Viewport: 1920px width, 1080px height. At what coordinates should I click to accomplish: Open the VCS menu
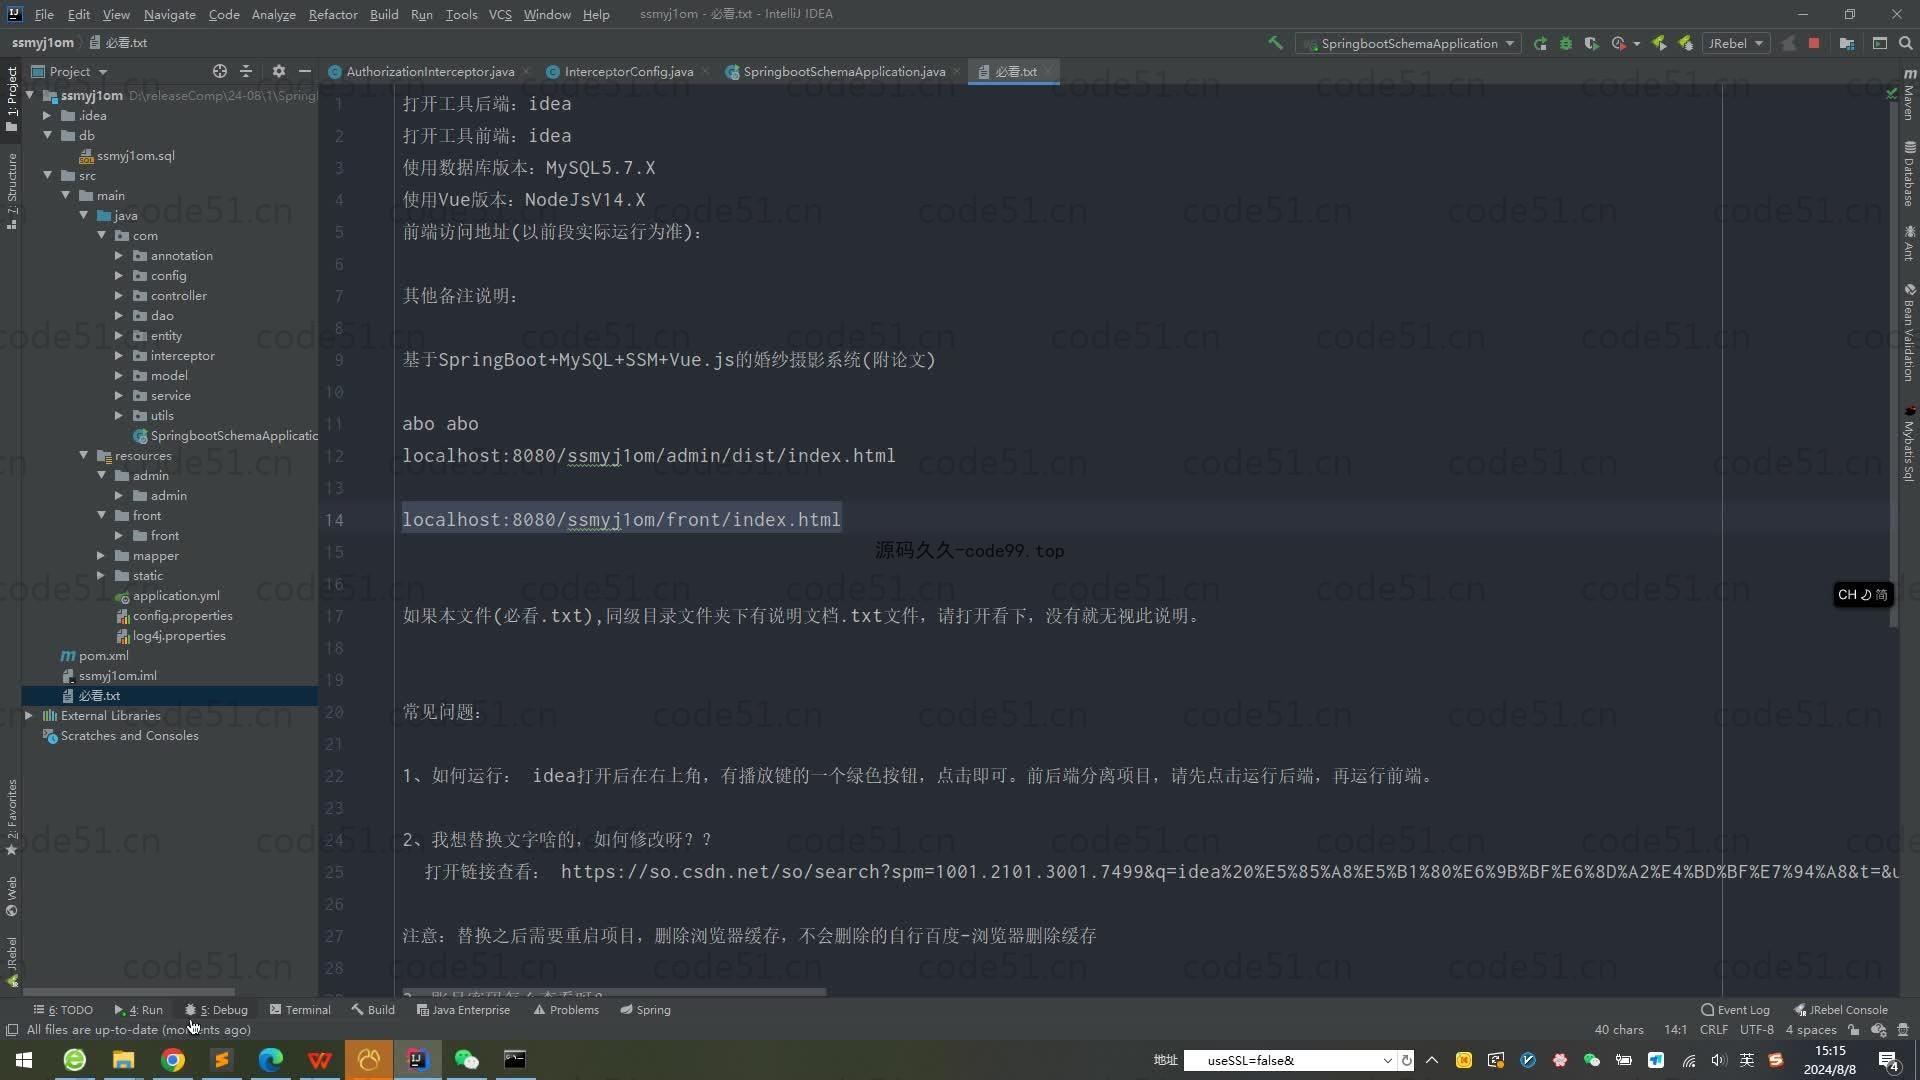coord(500,14)
